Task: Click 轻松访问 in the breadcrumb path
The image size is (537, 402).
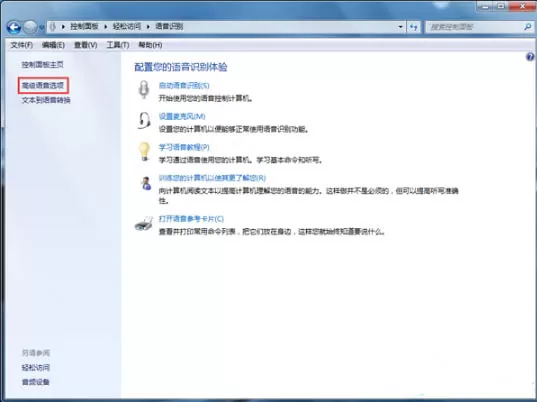Action: [x=127, y=27]
